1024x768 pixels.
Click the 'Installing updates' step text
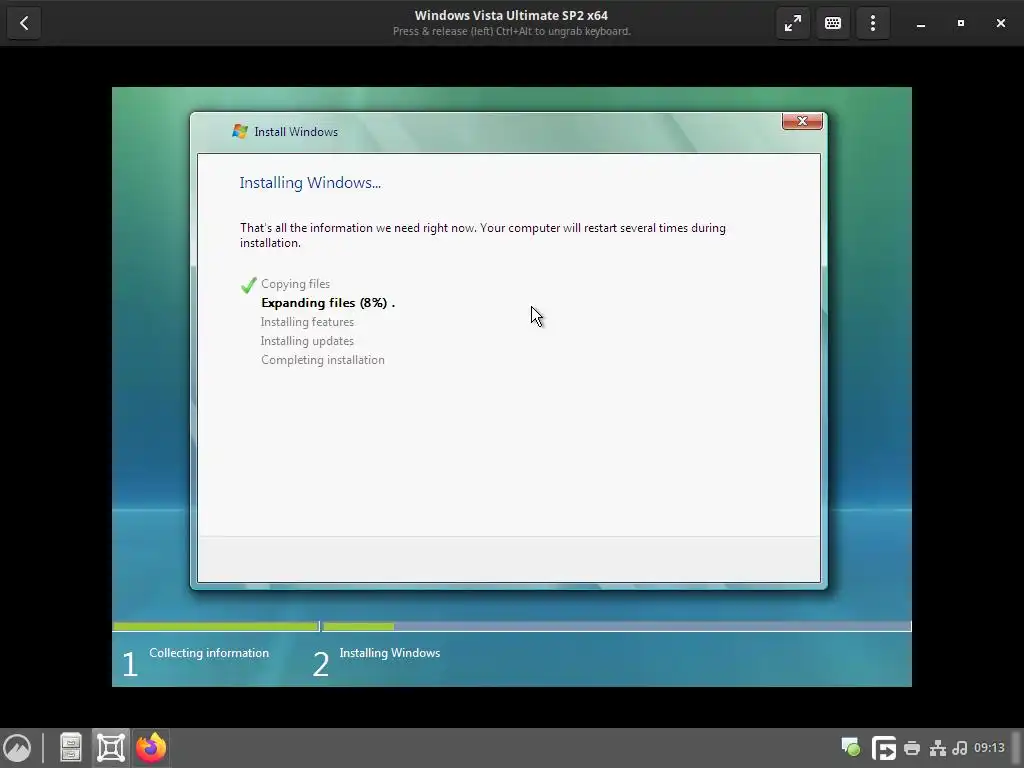tap(307, 341)
